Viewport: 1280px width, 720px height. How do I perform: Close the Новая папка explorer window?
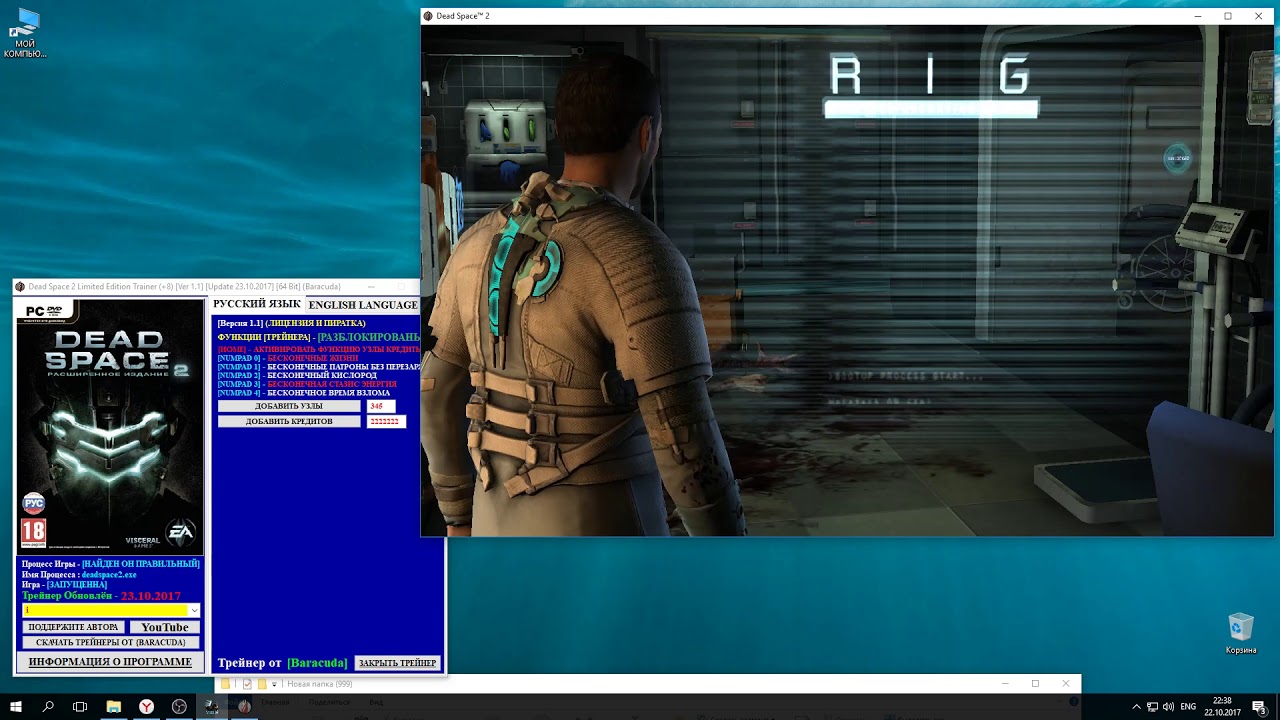point(1065,683)
